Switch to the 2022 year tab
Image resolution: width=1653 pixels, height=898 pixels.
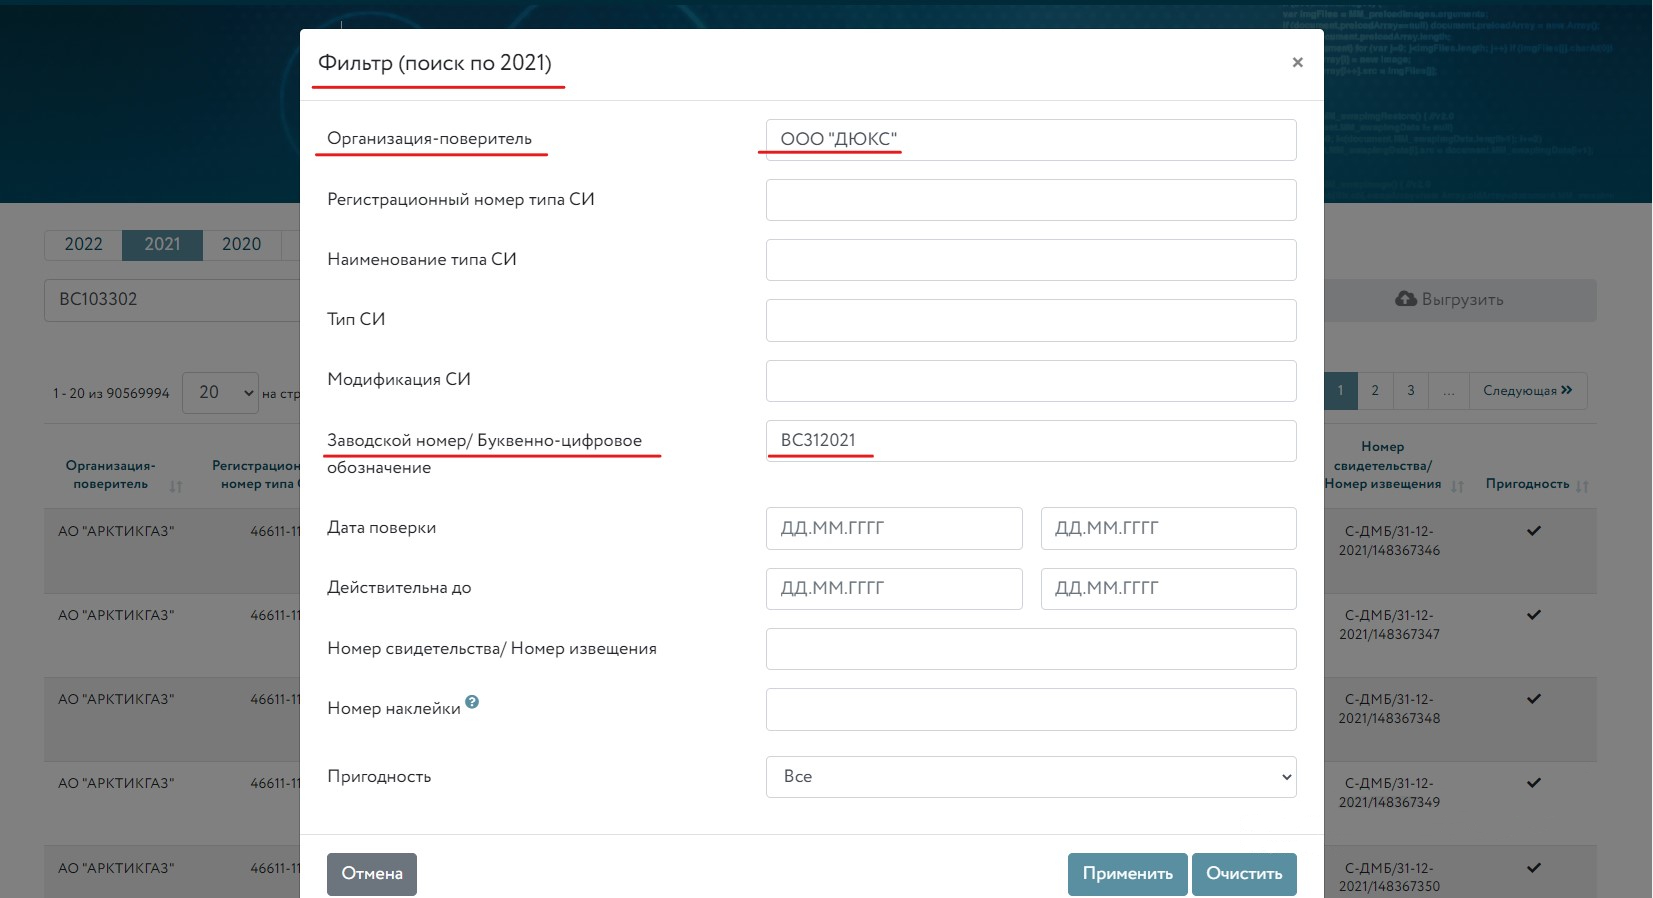(83, 245)
